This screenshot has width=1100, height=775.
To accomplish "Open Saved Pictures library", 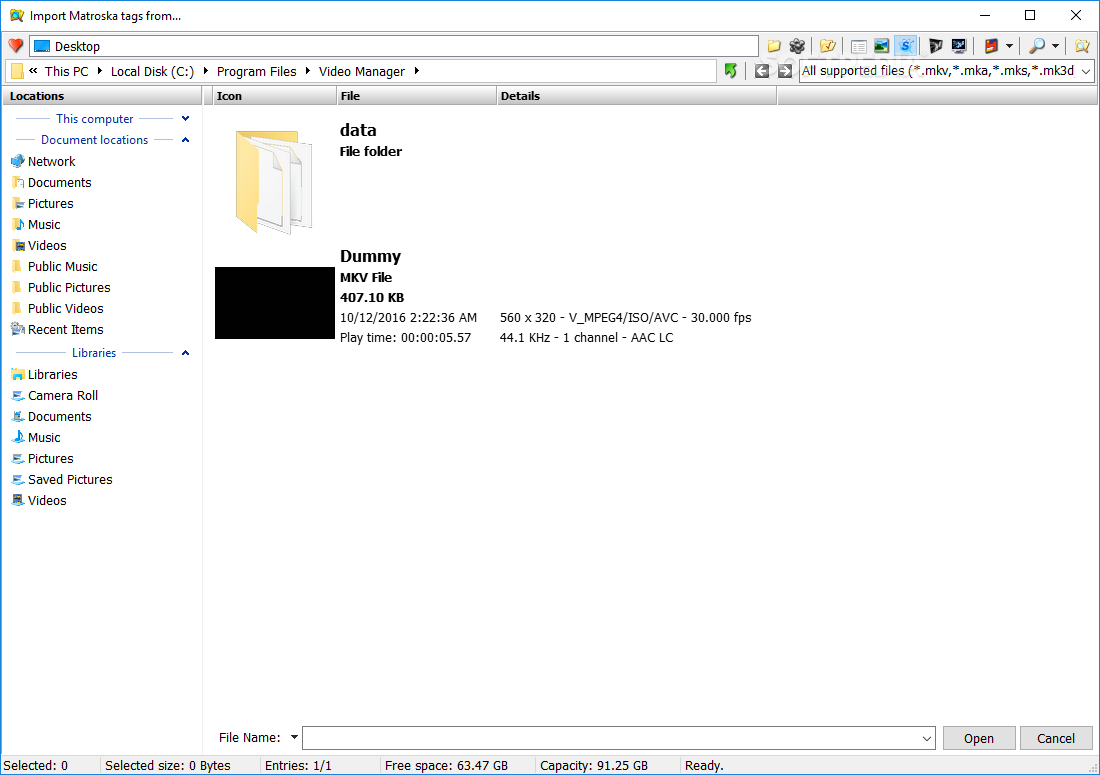I will click(62, 480).
